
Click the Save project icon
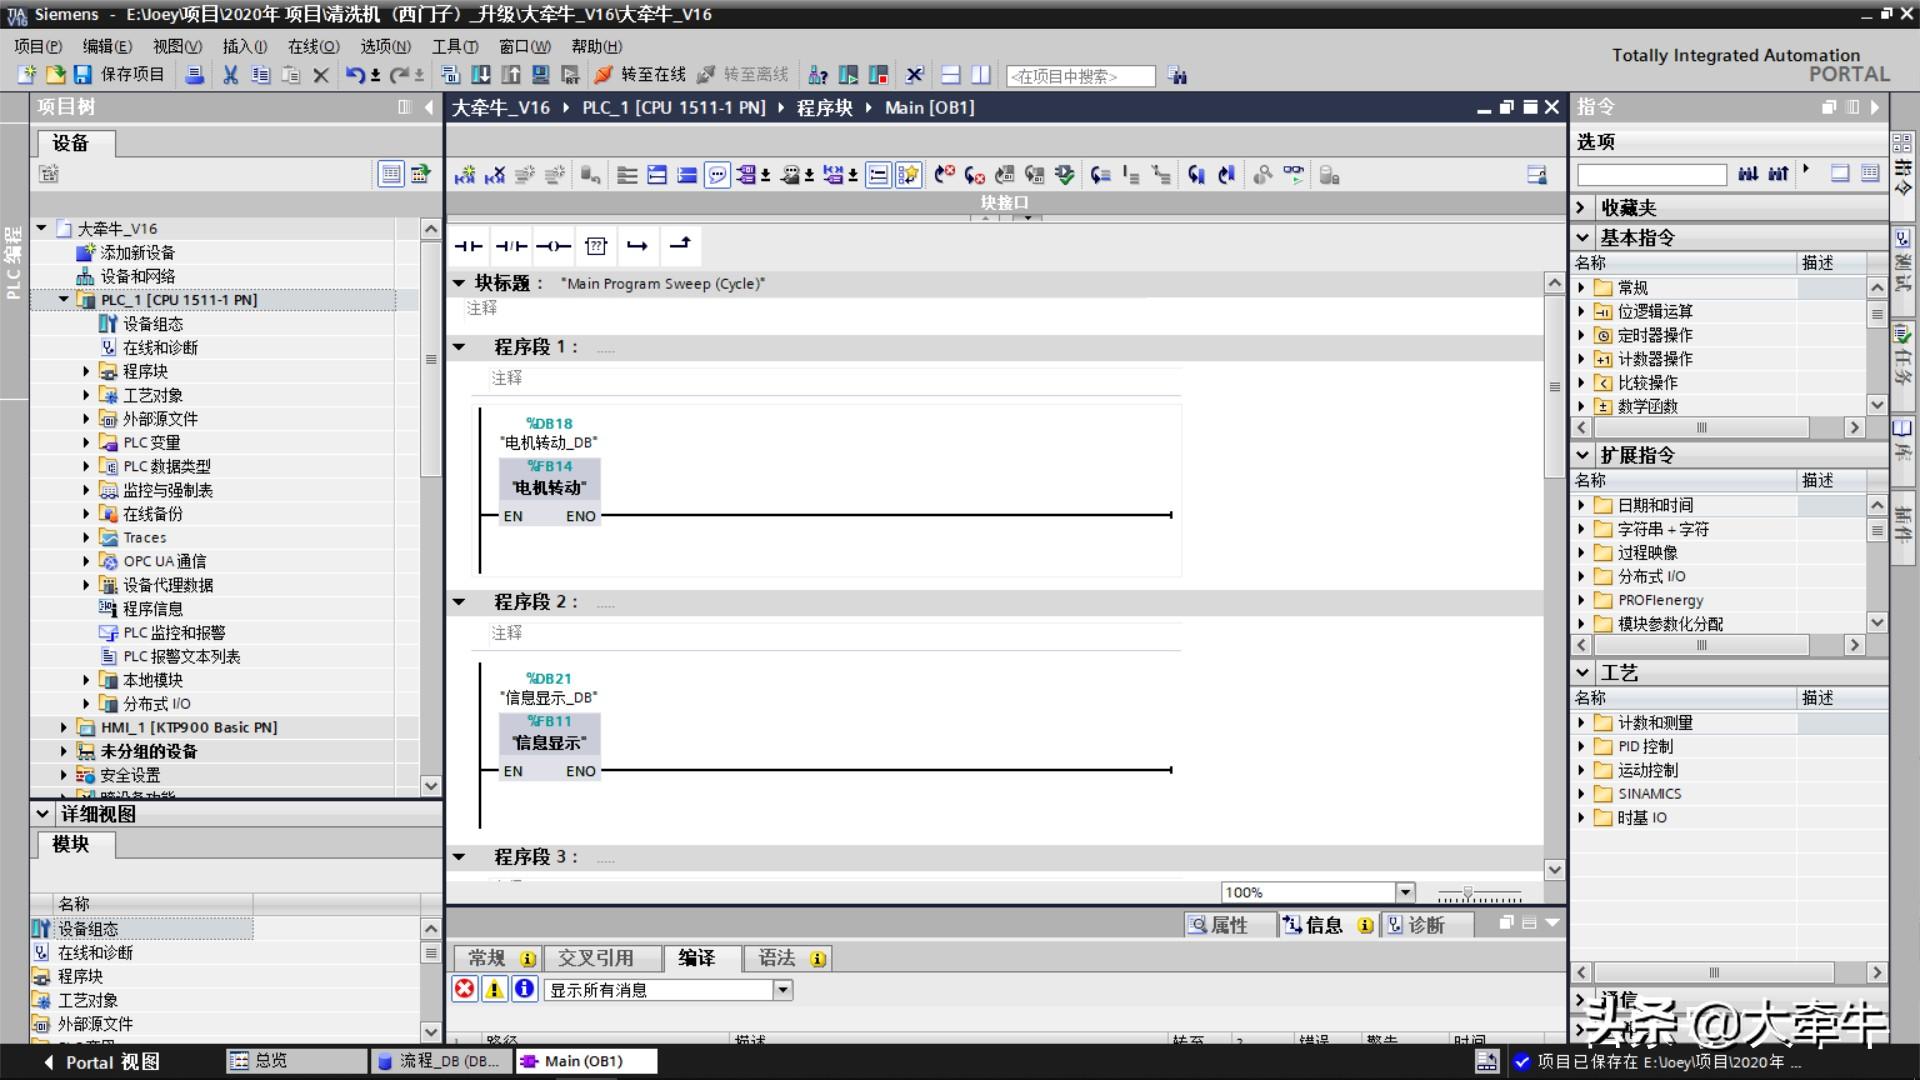click(83, 75)
